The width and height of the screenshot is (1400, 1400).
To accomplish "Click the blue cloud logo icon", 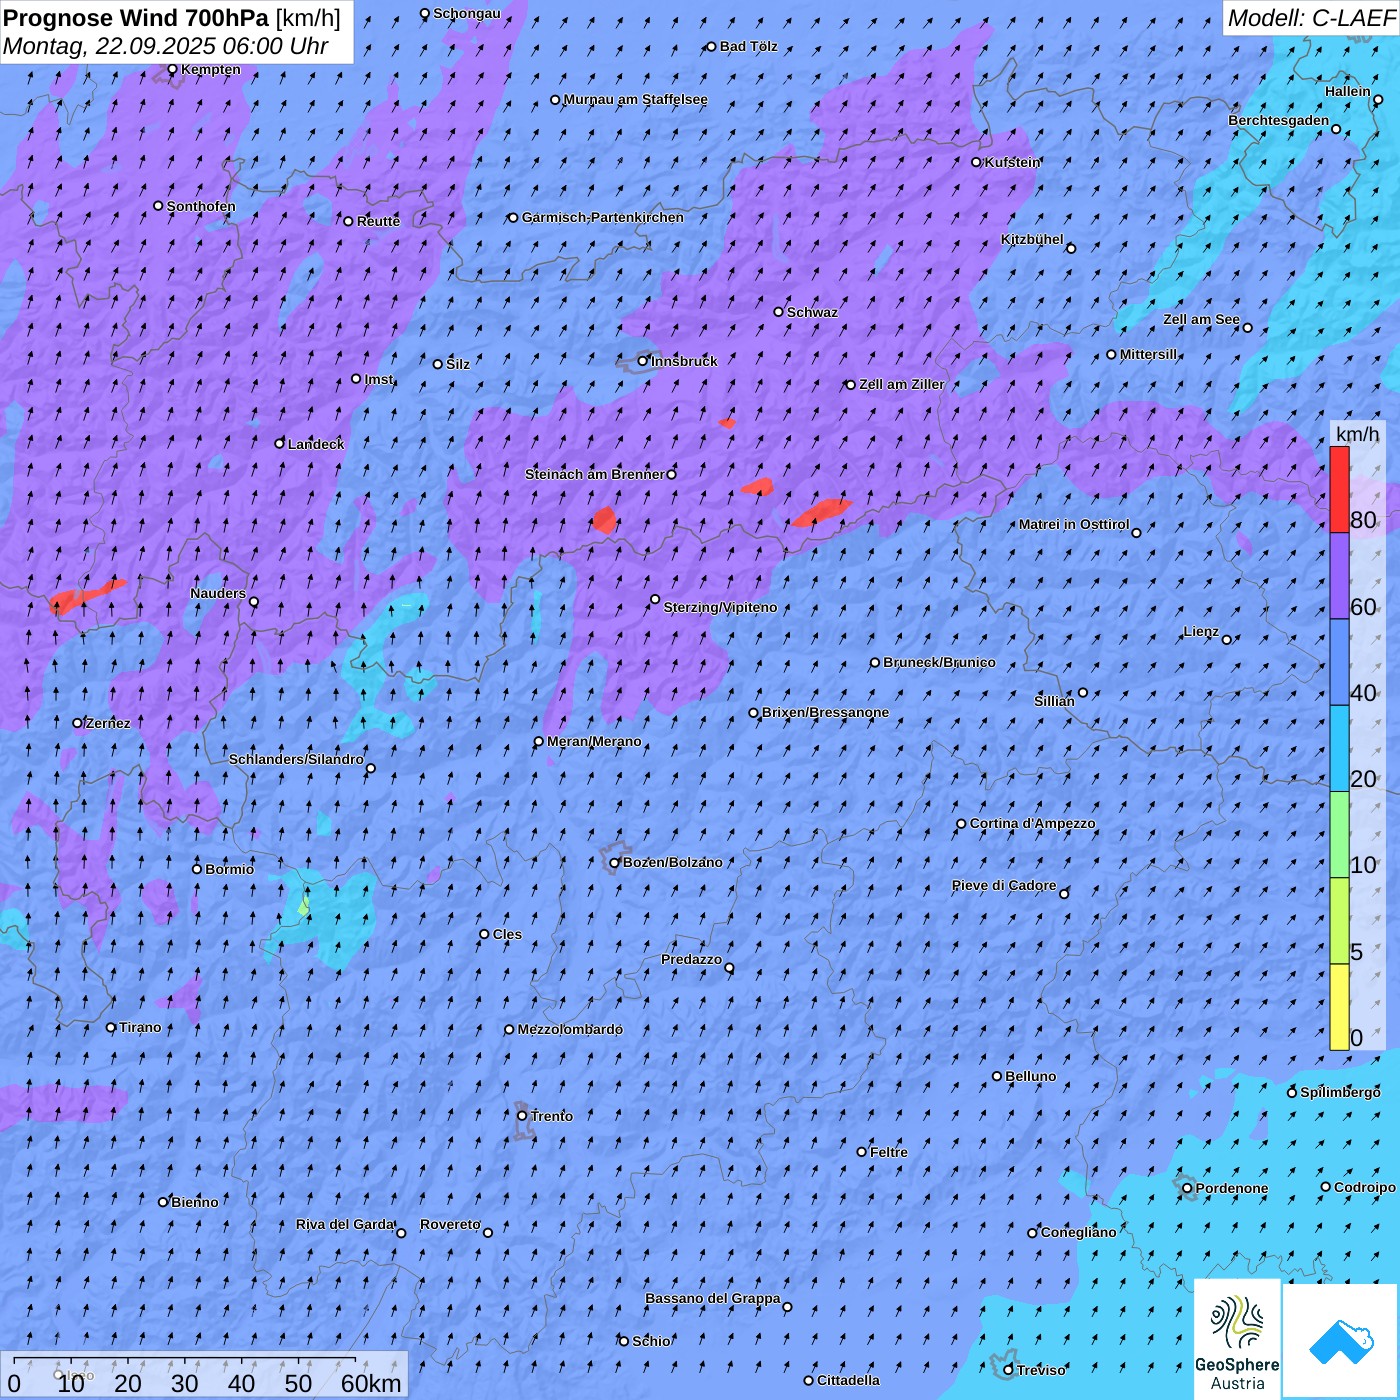I will (1340, 1340).
